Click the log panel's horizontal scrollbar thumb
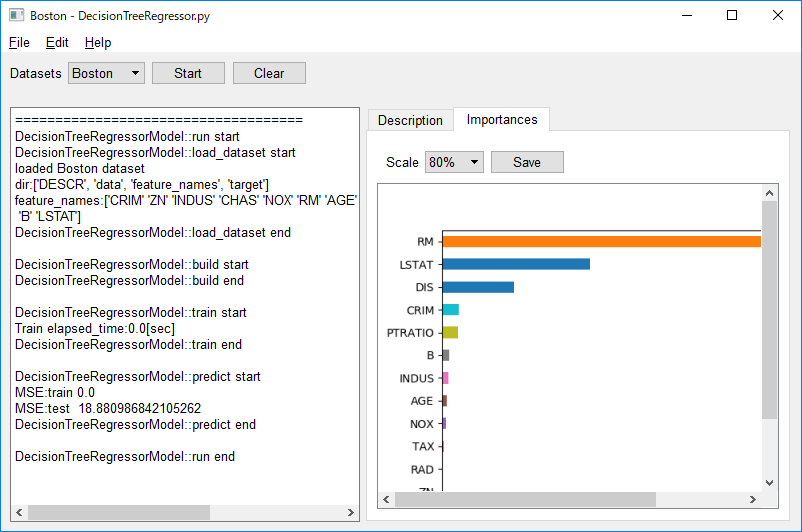This screenshot has width=802, height=532. point(119,512)
